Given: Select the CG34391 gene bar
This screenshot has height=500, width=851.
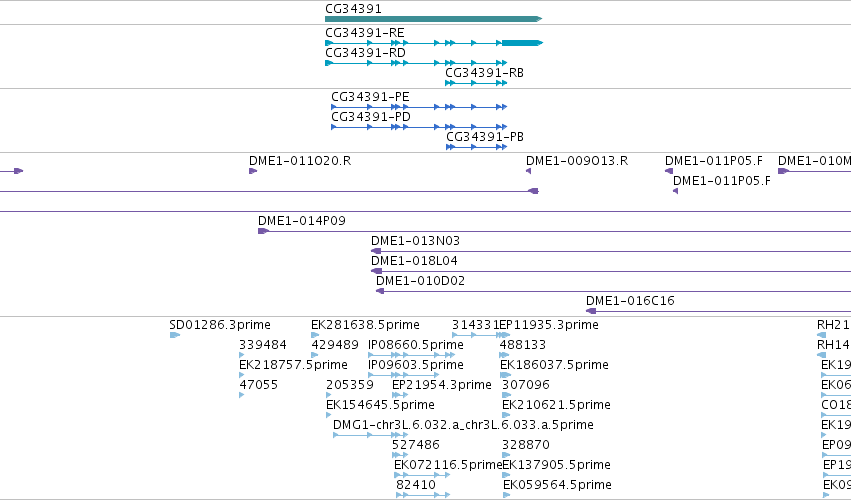Looking at the screenshot, I should tap(433, 19).
